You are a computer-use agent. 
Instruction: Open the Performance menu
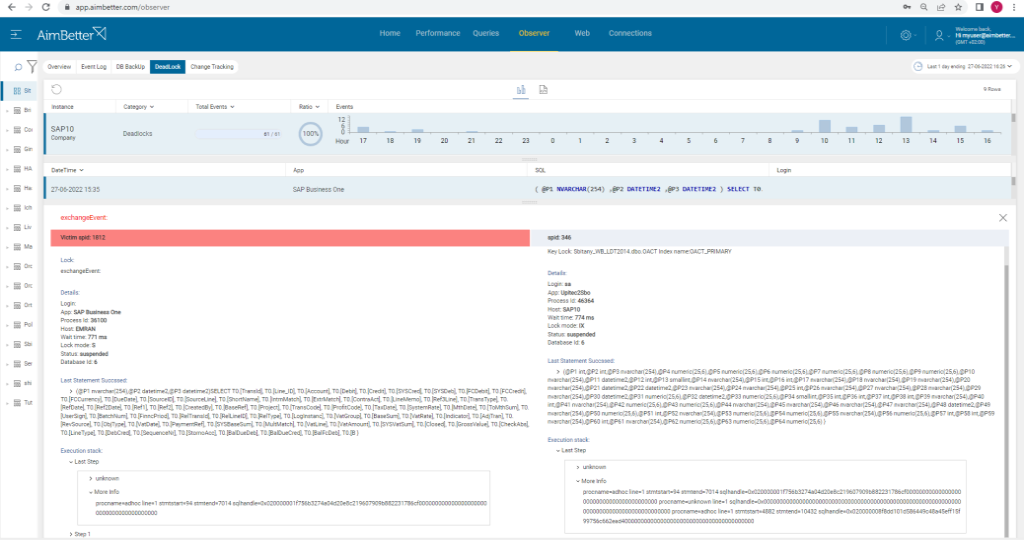(x=438, y=33)
